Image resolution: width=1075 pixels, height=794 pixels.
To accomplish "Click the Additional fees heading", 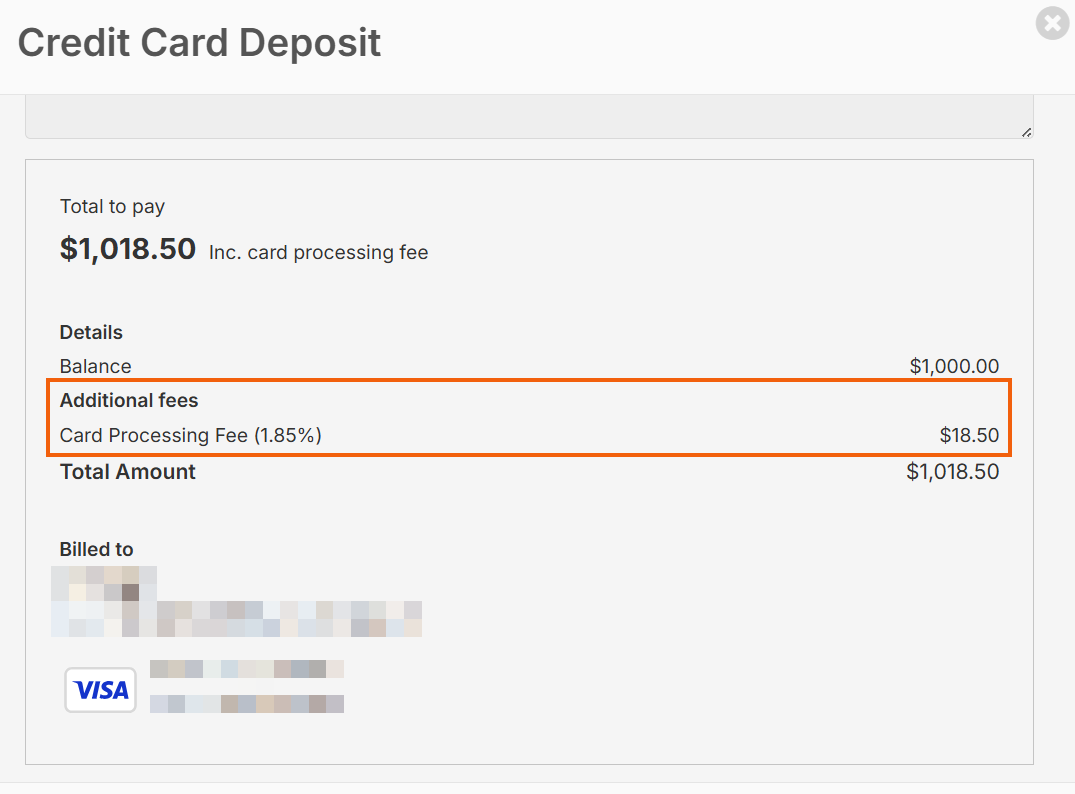I will coord(129,401).
